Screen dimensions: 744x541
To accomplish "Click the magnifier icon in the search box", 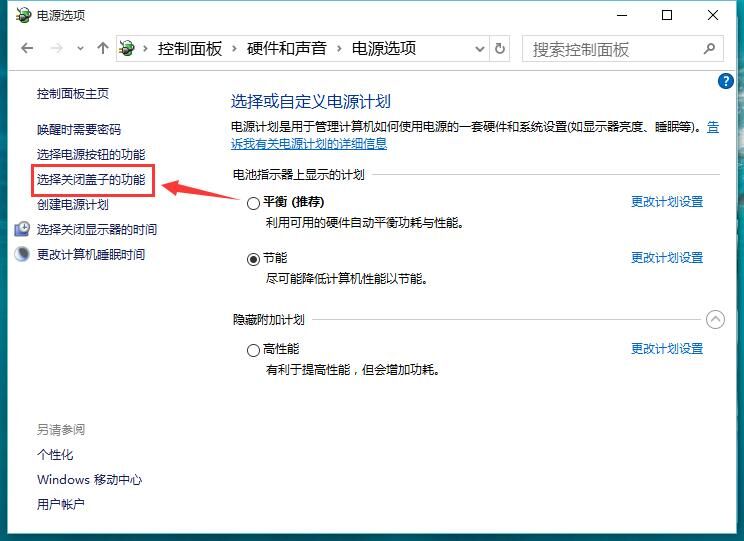I will (x=709, y=48).
